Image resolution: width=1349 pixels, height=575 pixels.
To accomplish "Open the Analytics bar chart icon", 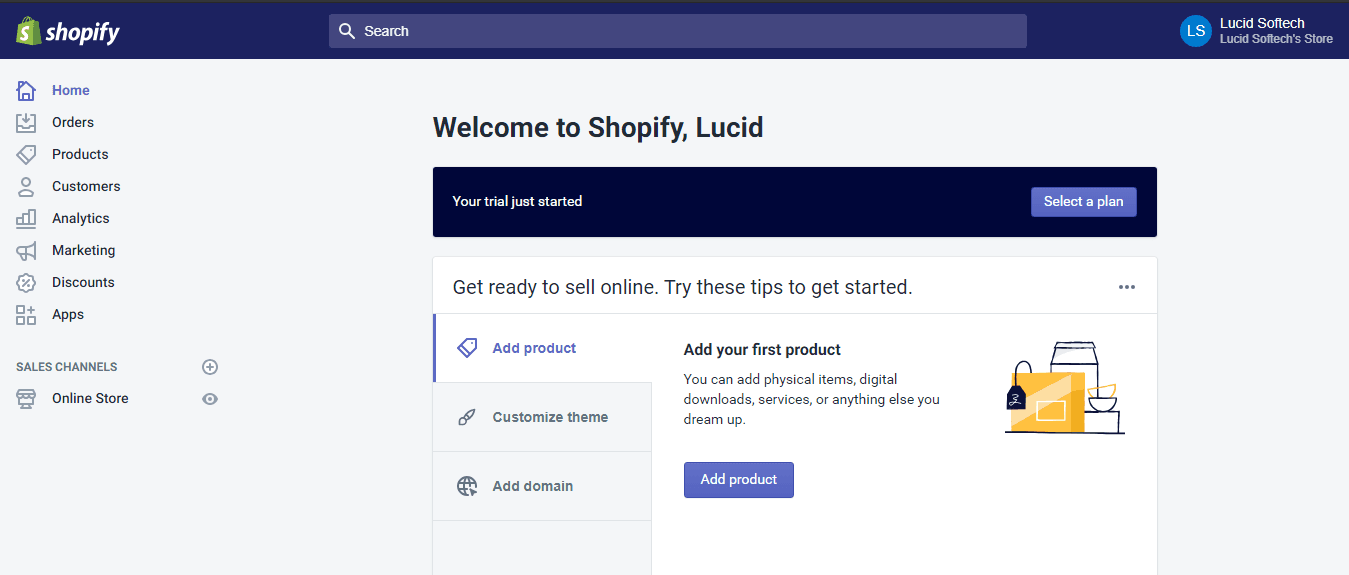I will point(26,218).
